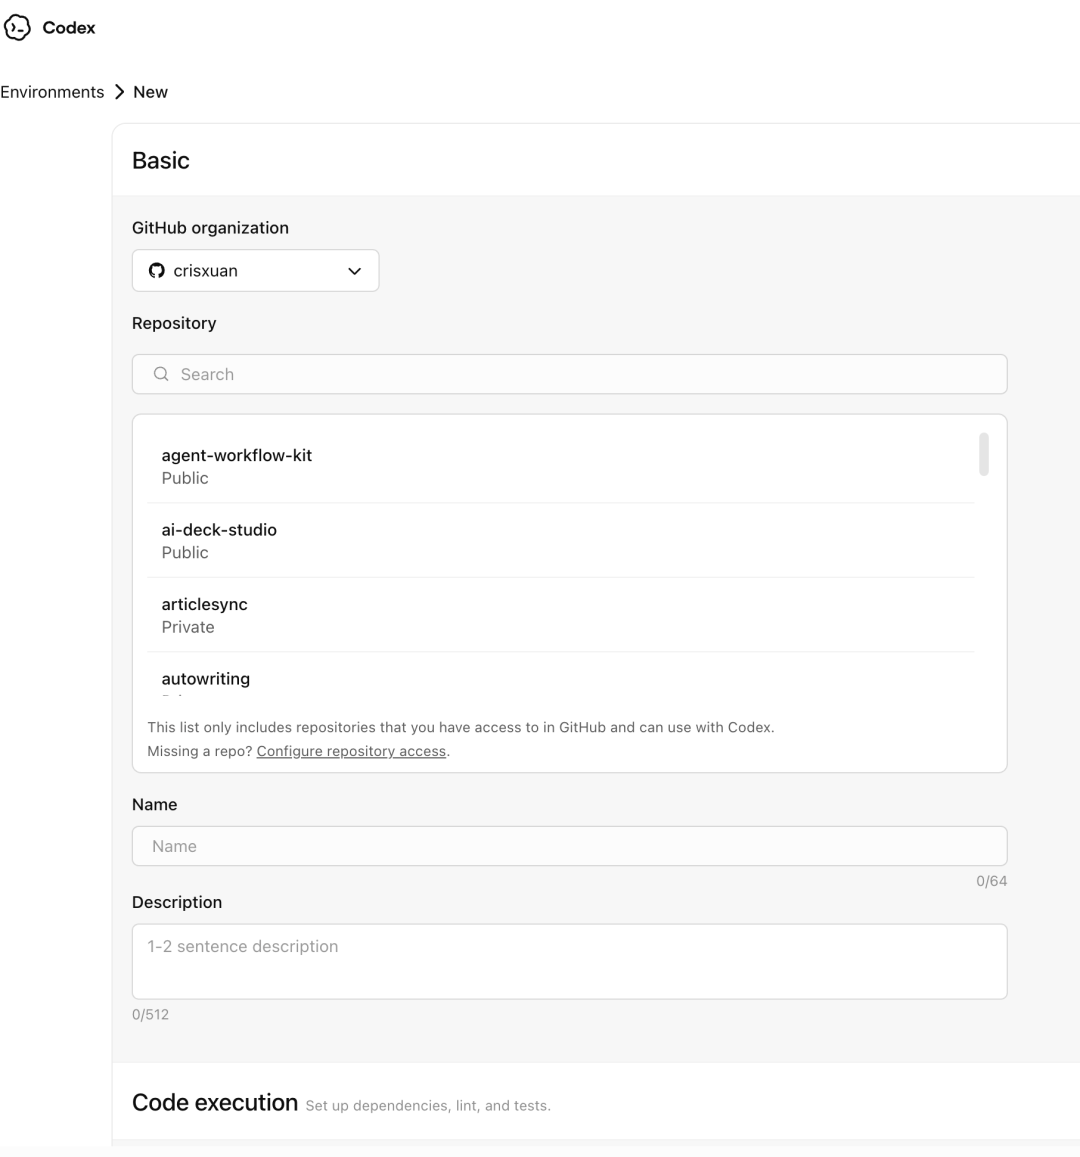This screenshot has height=1157, width=1080.
Task: Focus the Name input field
Action: (x=570, y=846)
